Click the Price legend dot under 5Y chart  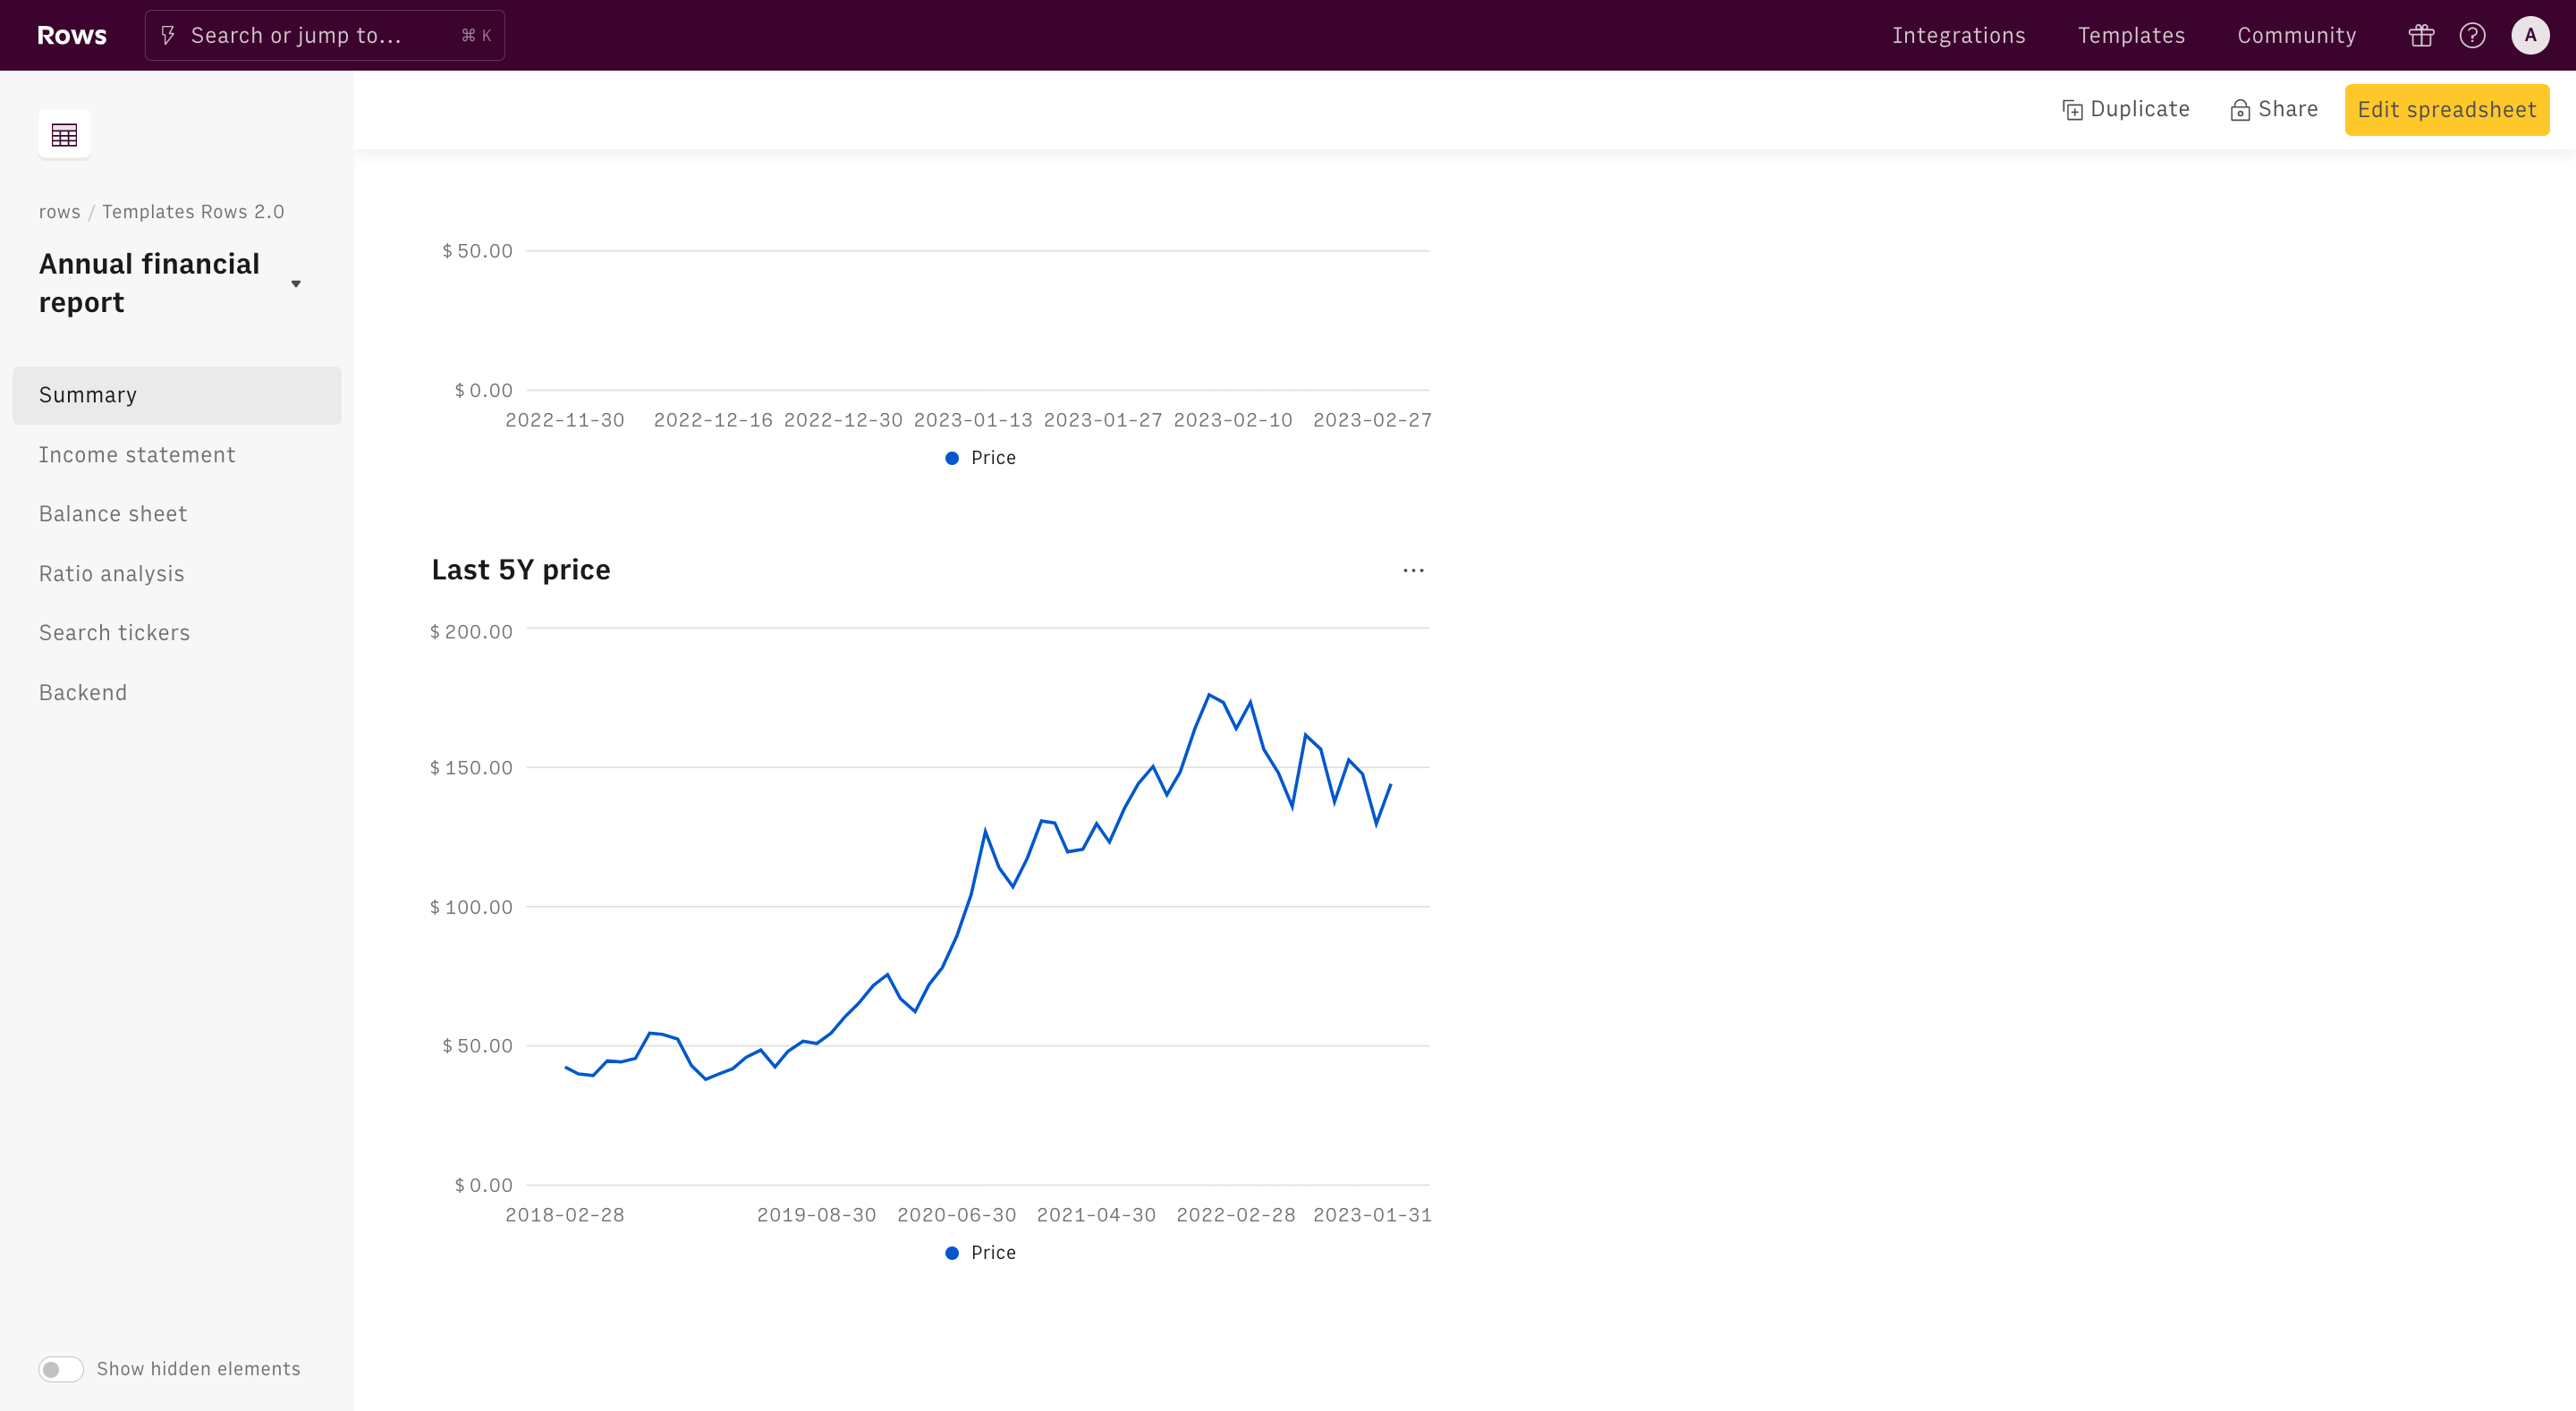(x=952, y=1253)
